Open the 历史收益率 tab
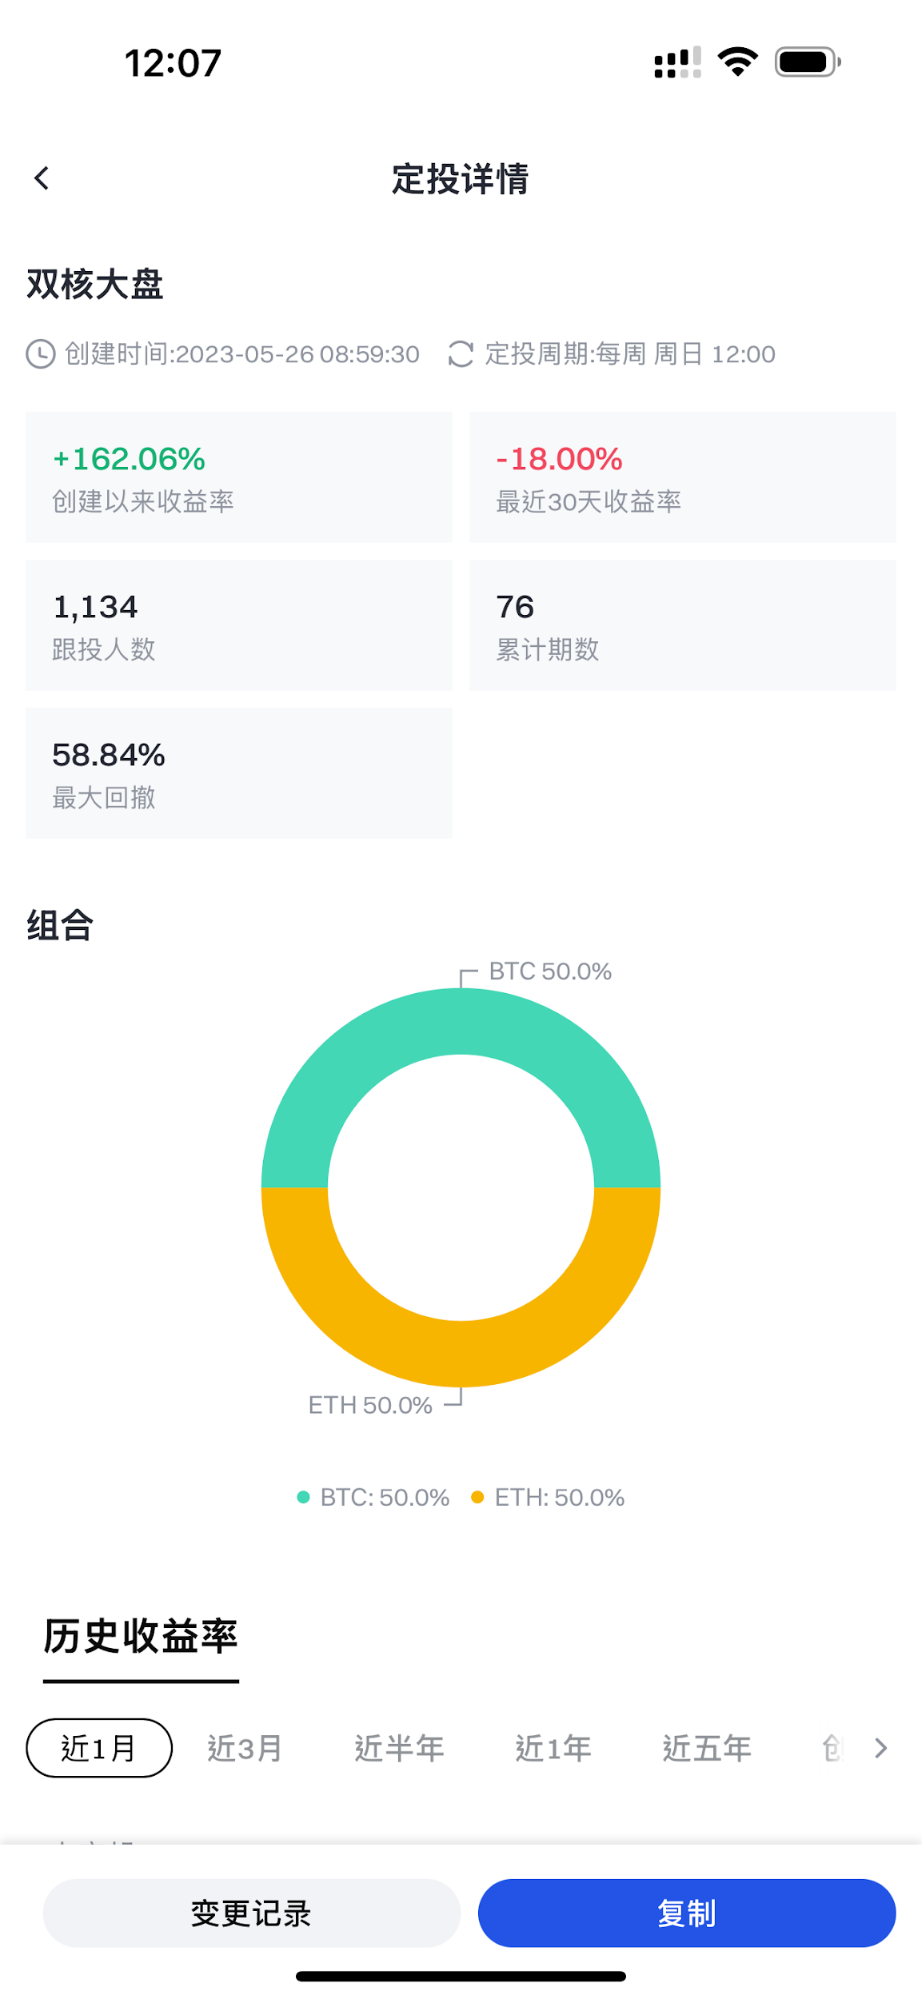This screenshot has height=1999, width=922. click(x=140, y=1637)
